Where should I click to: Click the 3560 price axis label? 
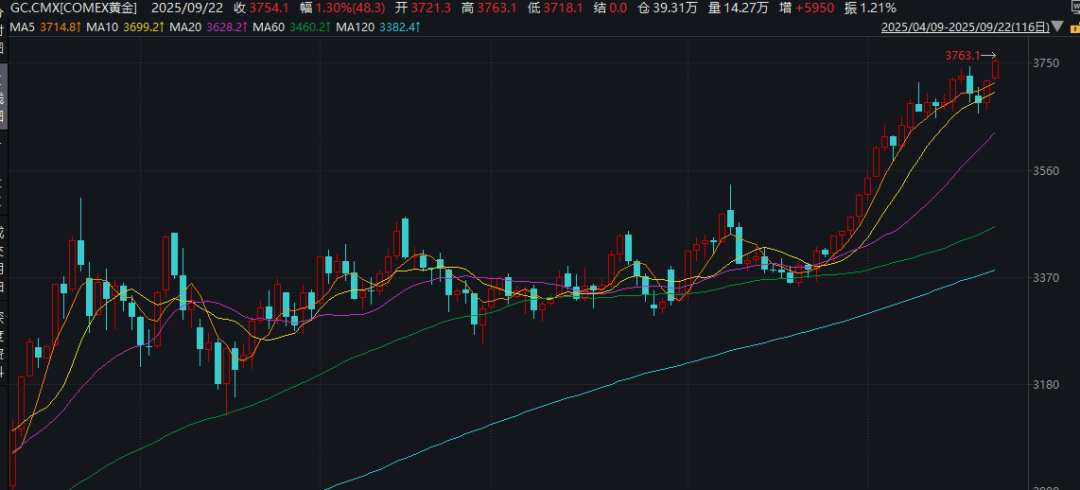coord(1045,171)
